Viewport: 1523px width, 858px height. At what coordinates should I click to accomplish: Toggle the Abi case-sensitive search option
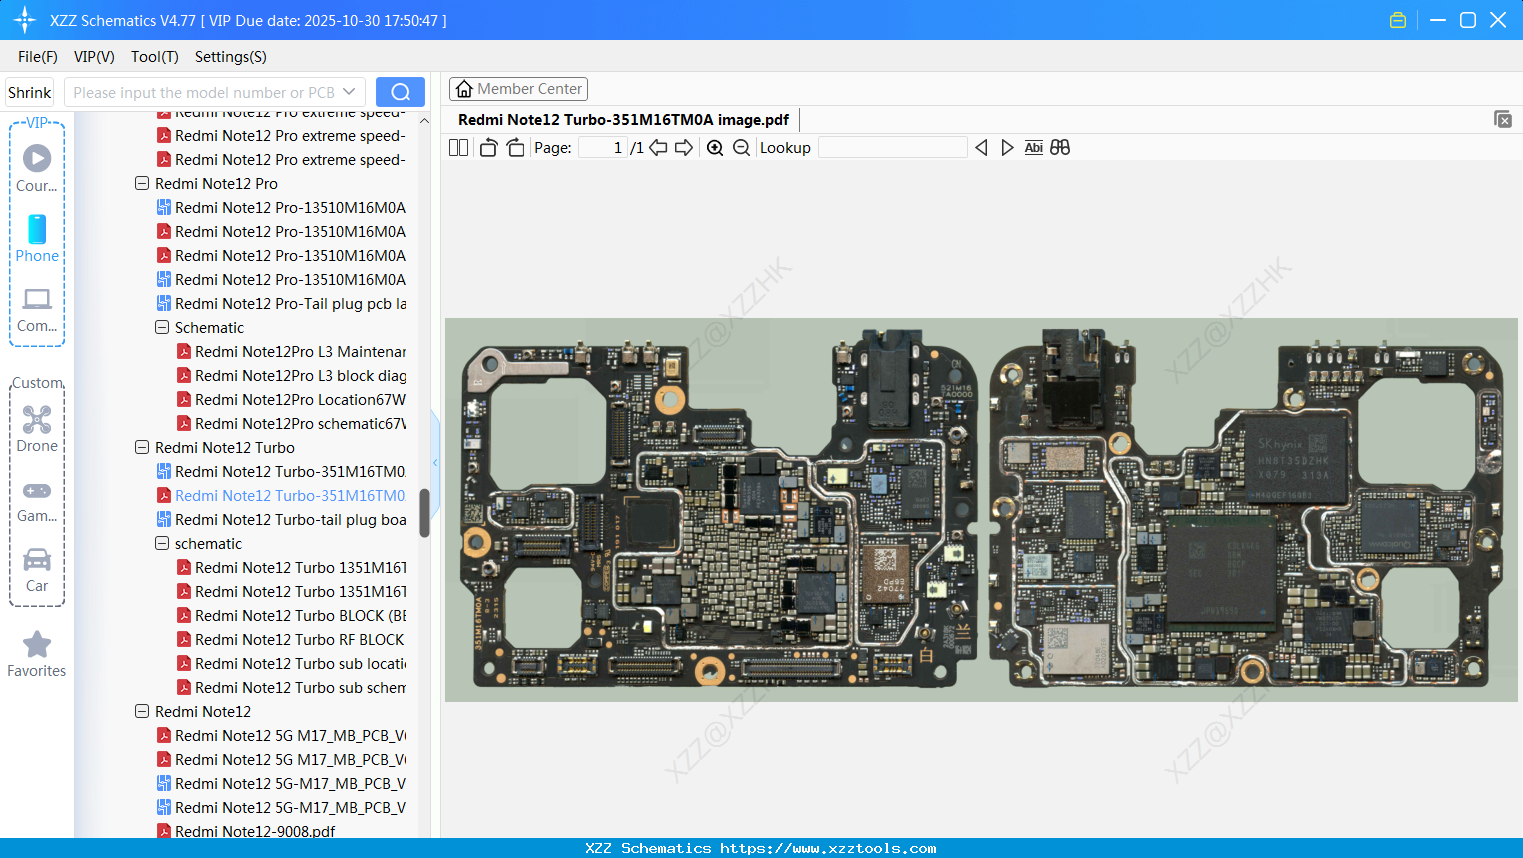[1033, 147]
